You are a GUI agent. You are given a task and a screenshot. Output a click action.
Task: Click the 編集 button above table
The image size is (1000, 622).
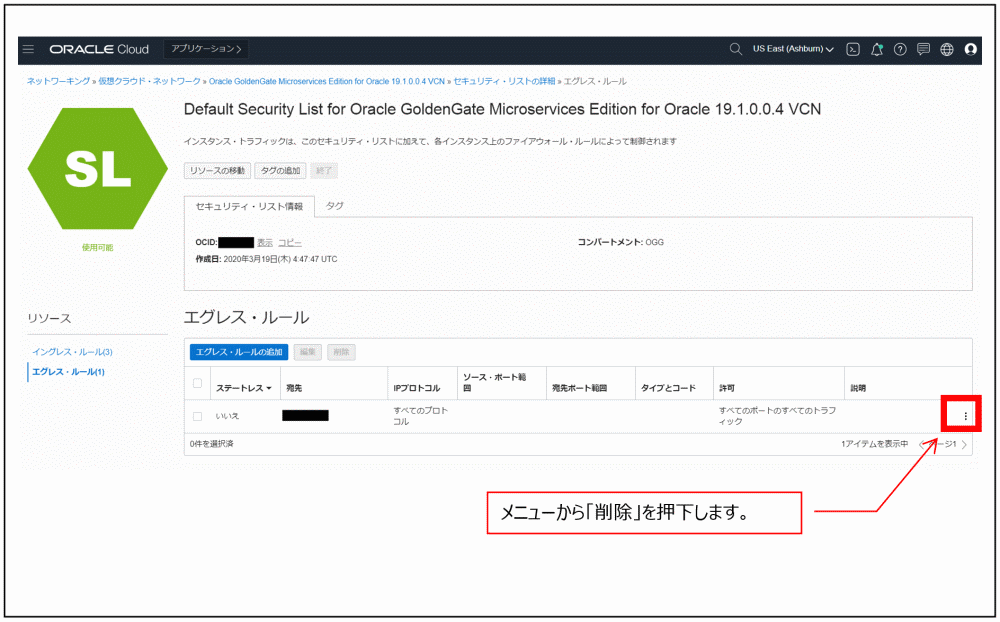[x=307, y=352]
